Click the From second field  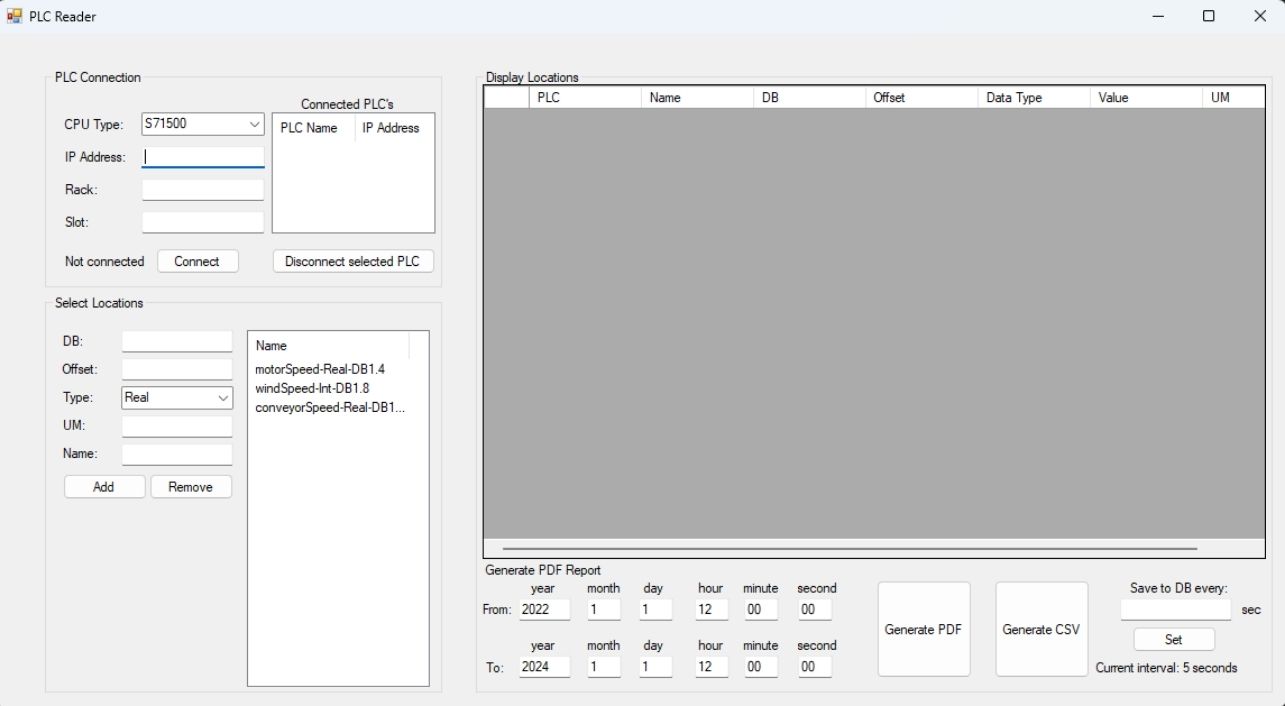pyautogui.click(x=815, y=609)
